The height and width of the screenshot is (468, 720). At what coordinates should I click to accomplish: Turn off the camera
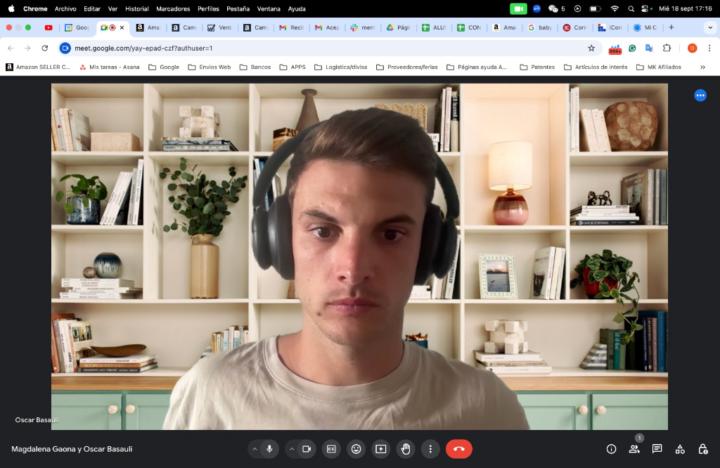click(x=307, y=449)
